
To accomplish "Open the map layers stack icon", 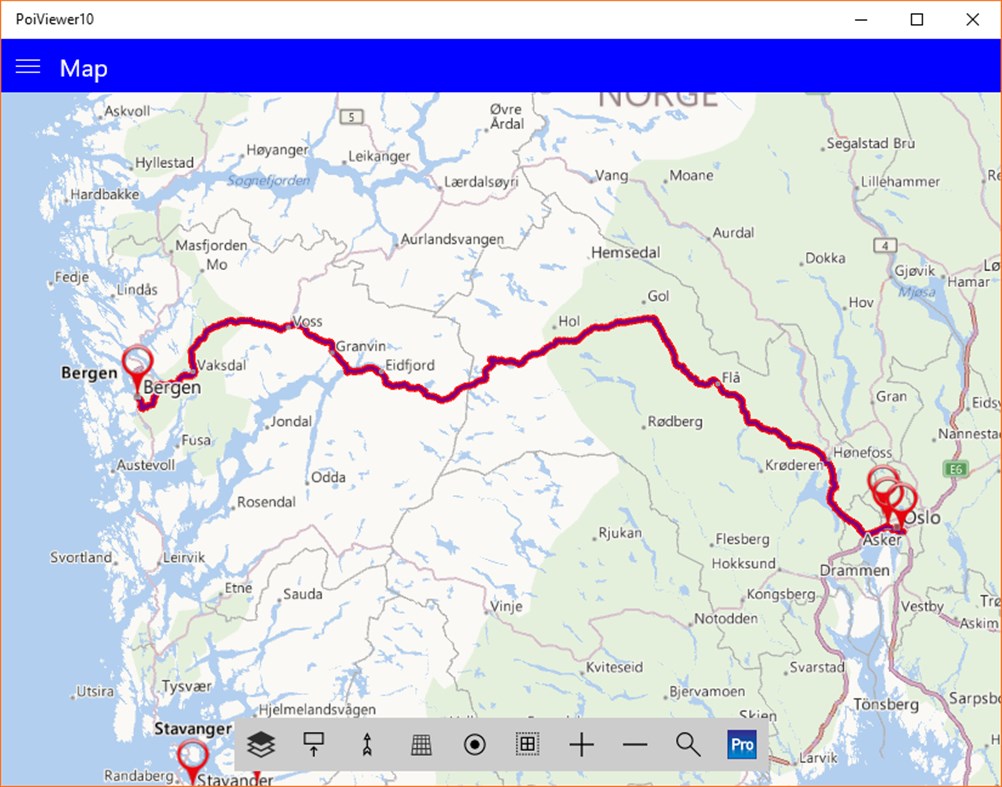I will click(x=261, y=744).
